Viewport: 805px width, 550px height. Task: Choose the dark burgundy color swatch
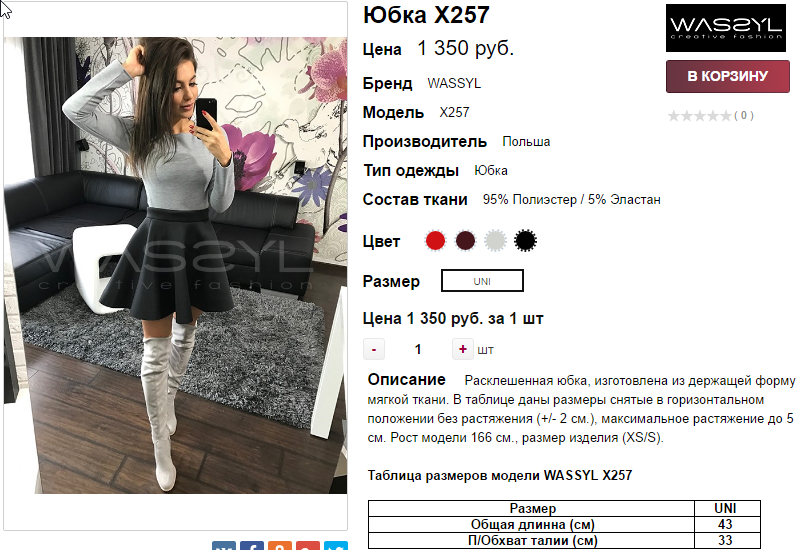pos(465,240)
